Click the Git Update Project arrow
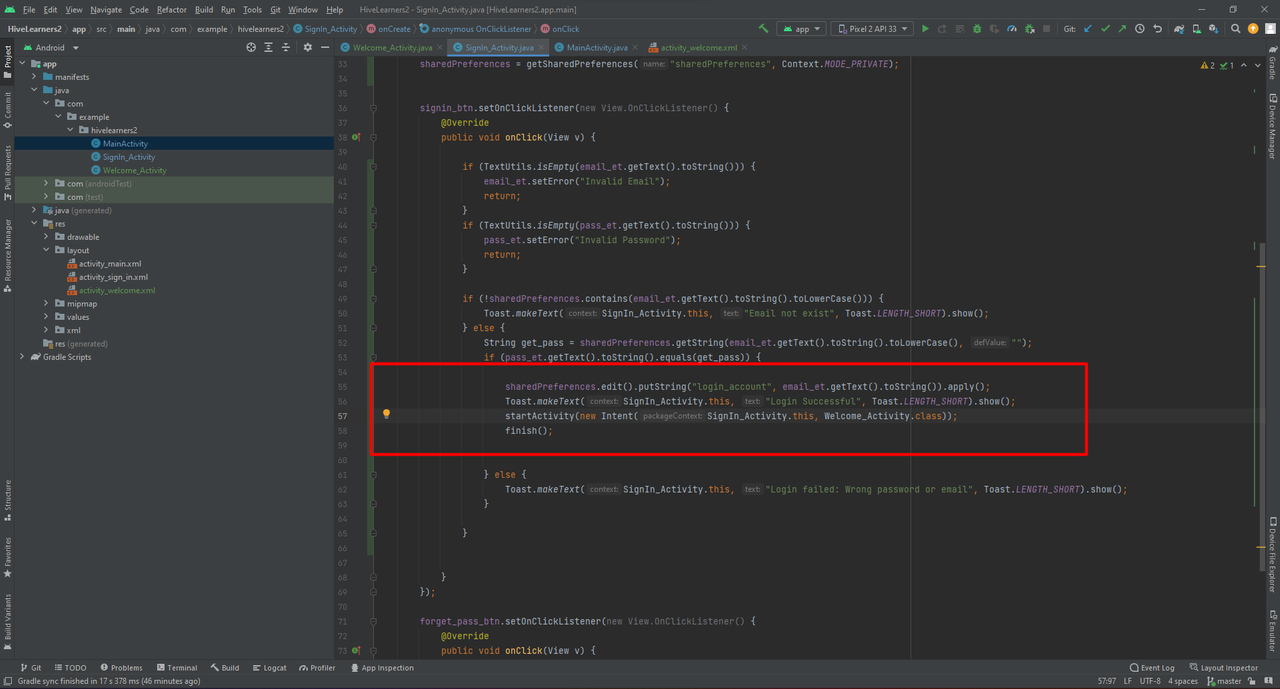Screen dimensions: 1280x689 tap(1088, 29)
